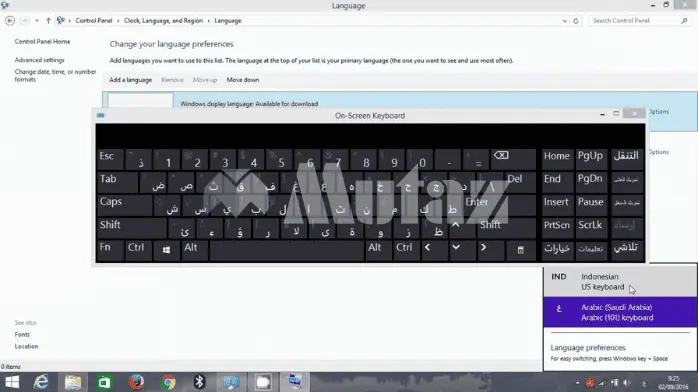This screenshot has width=698, height=392.
Task: Show hidden tray icons arrow
Action: pos(577,383)
